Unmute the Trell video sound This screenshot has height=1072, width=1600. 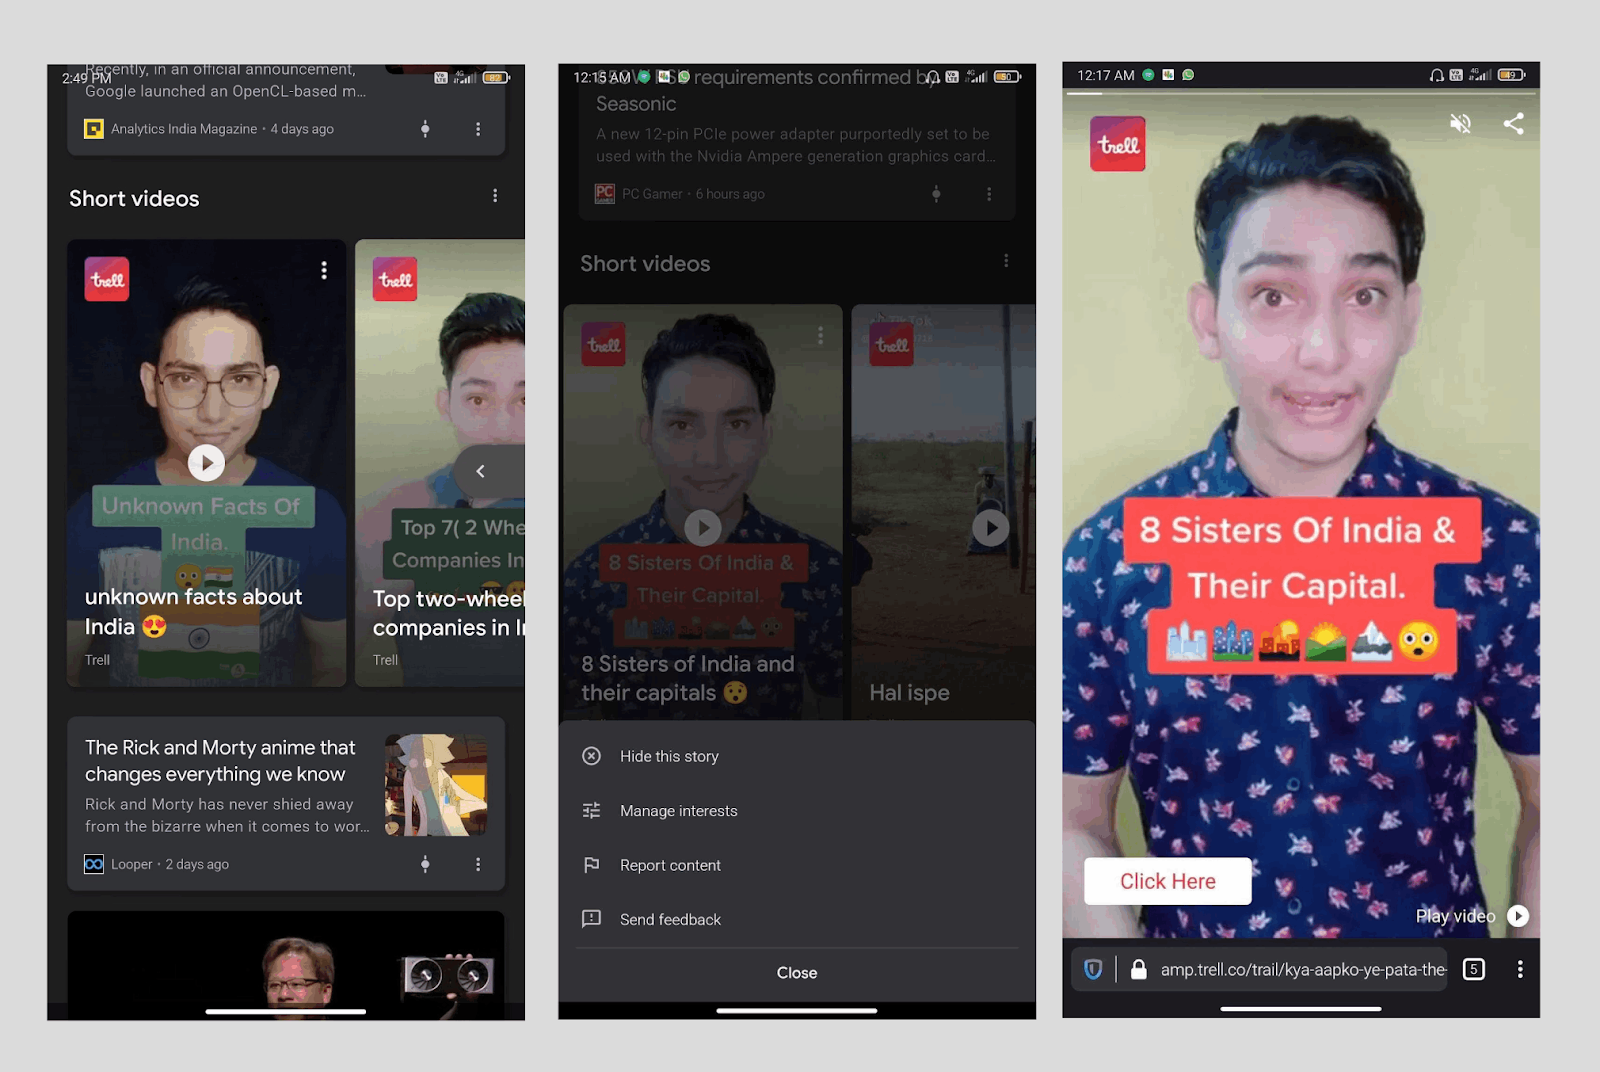[1461, 124]
